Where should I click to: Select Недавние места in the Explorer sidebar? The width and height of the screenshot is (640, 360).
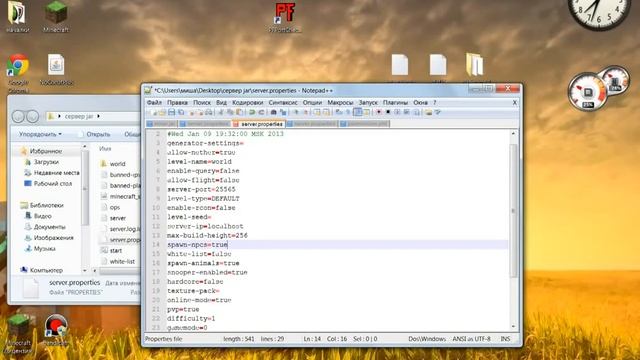point(52,173)
